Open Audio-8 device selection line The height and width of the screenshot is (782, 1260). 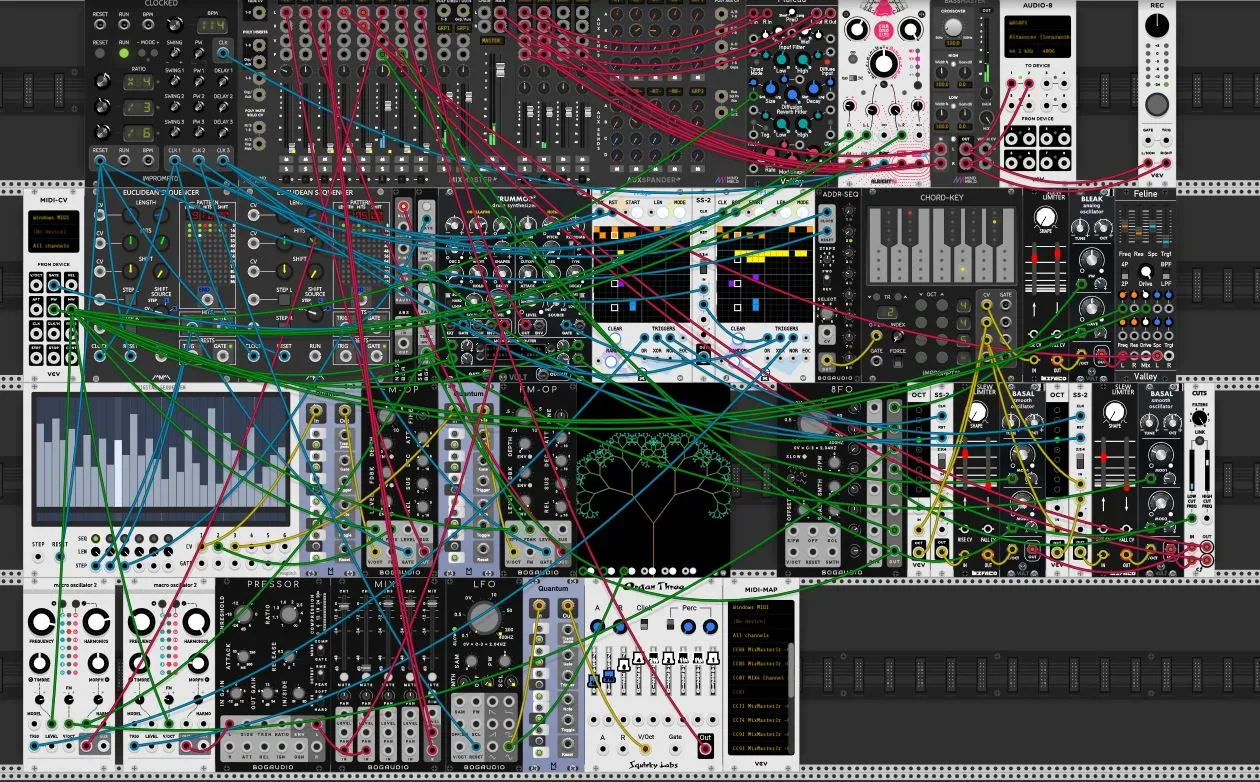tap(1037, 35)
